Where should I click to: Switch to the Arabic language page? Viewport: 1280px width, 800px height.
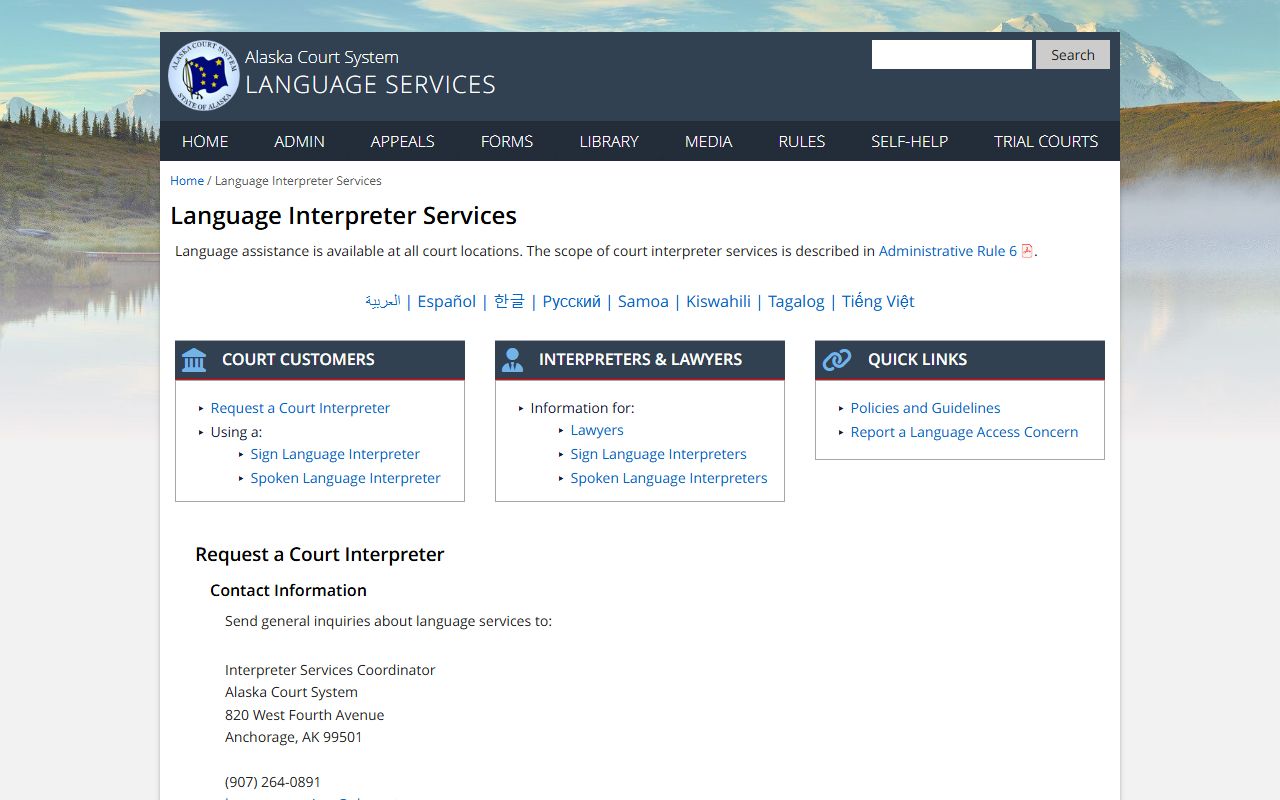pyautogui.click(x=382, y=301)
